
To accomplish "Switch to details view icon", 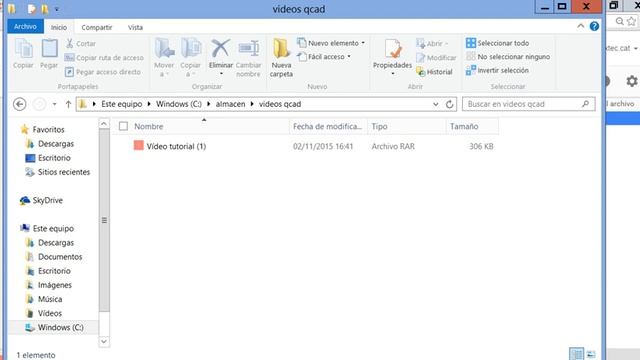I will pos(576,353).
